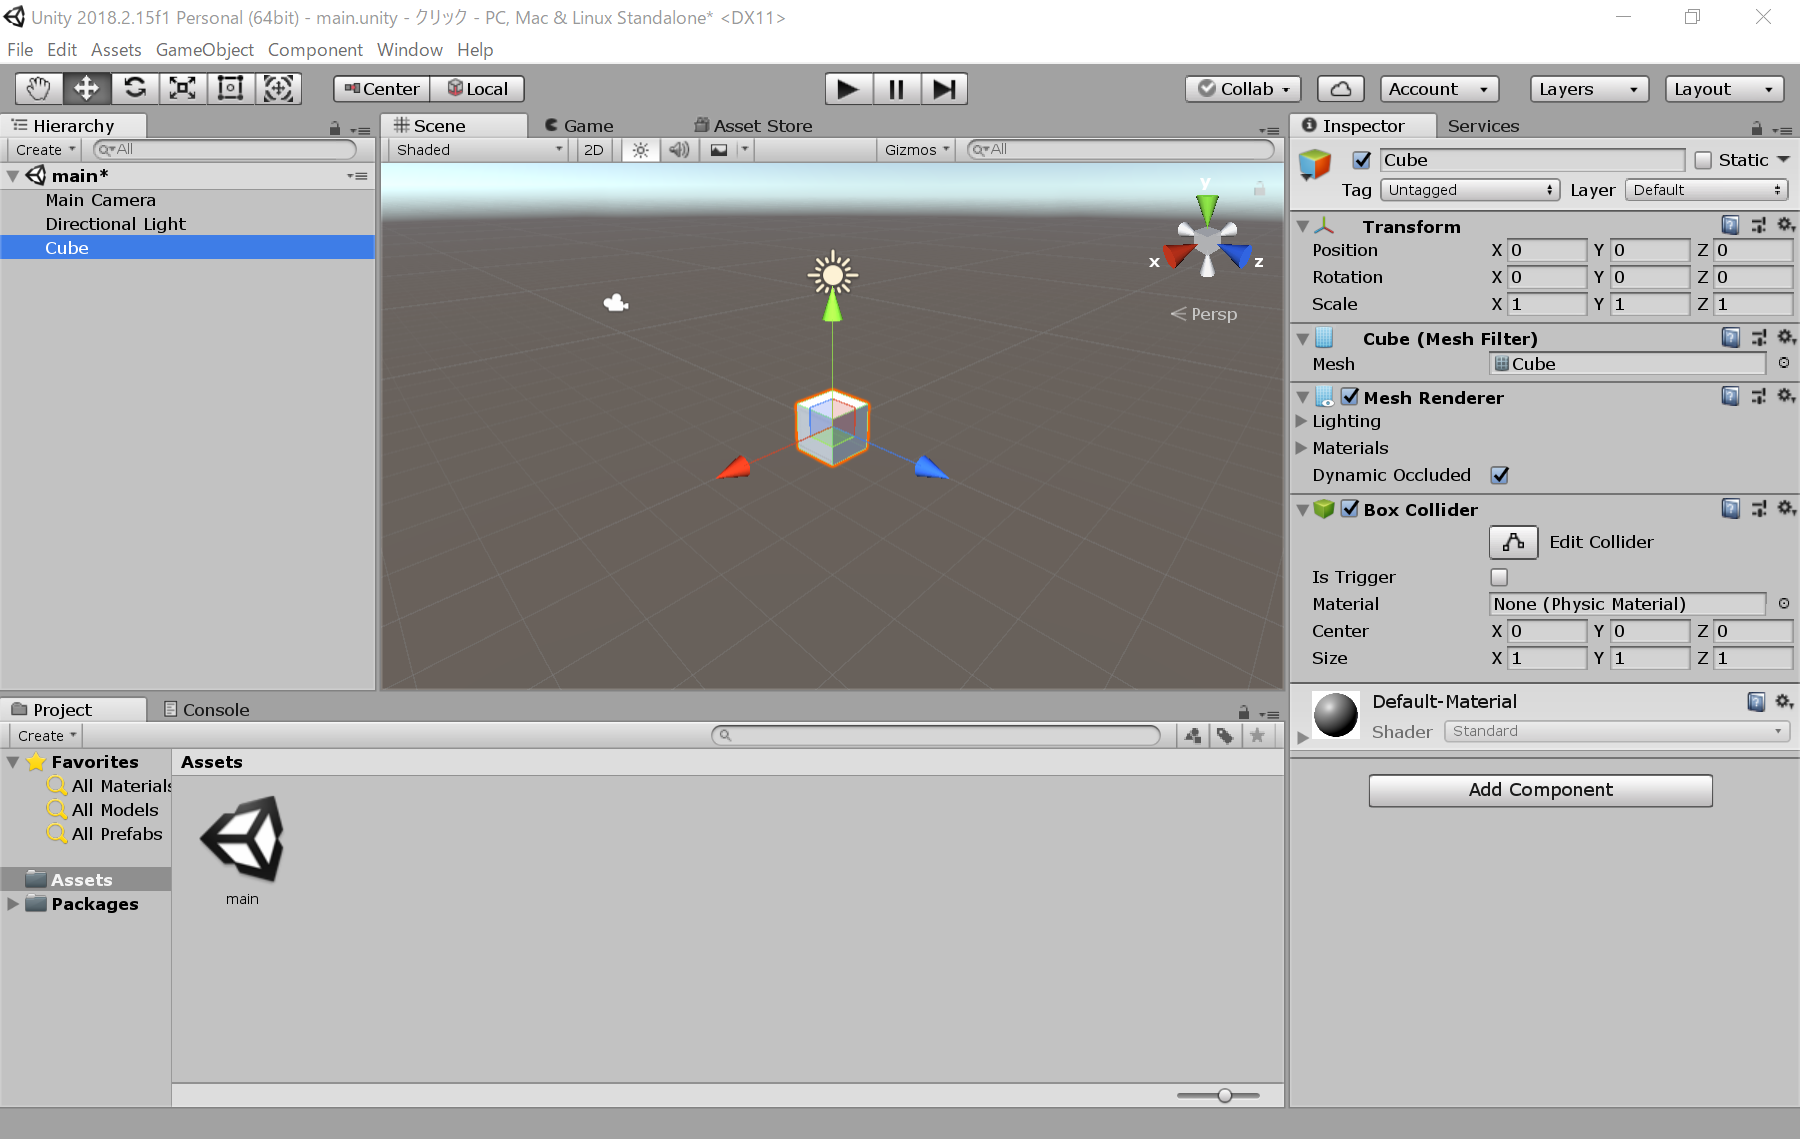Uncheck the Dynamic Occluded checkbox
The image size is (1800, 1139).
(x=1499, y=475)
